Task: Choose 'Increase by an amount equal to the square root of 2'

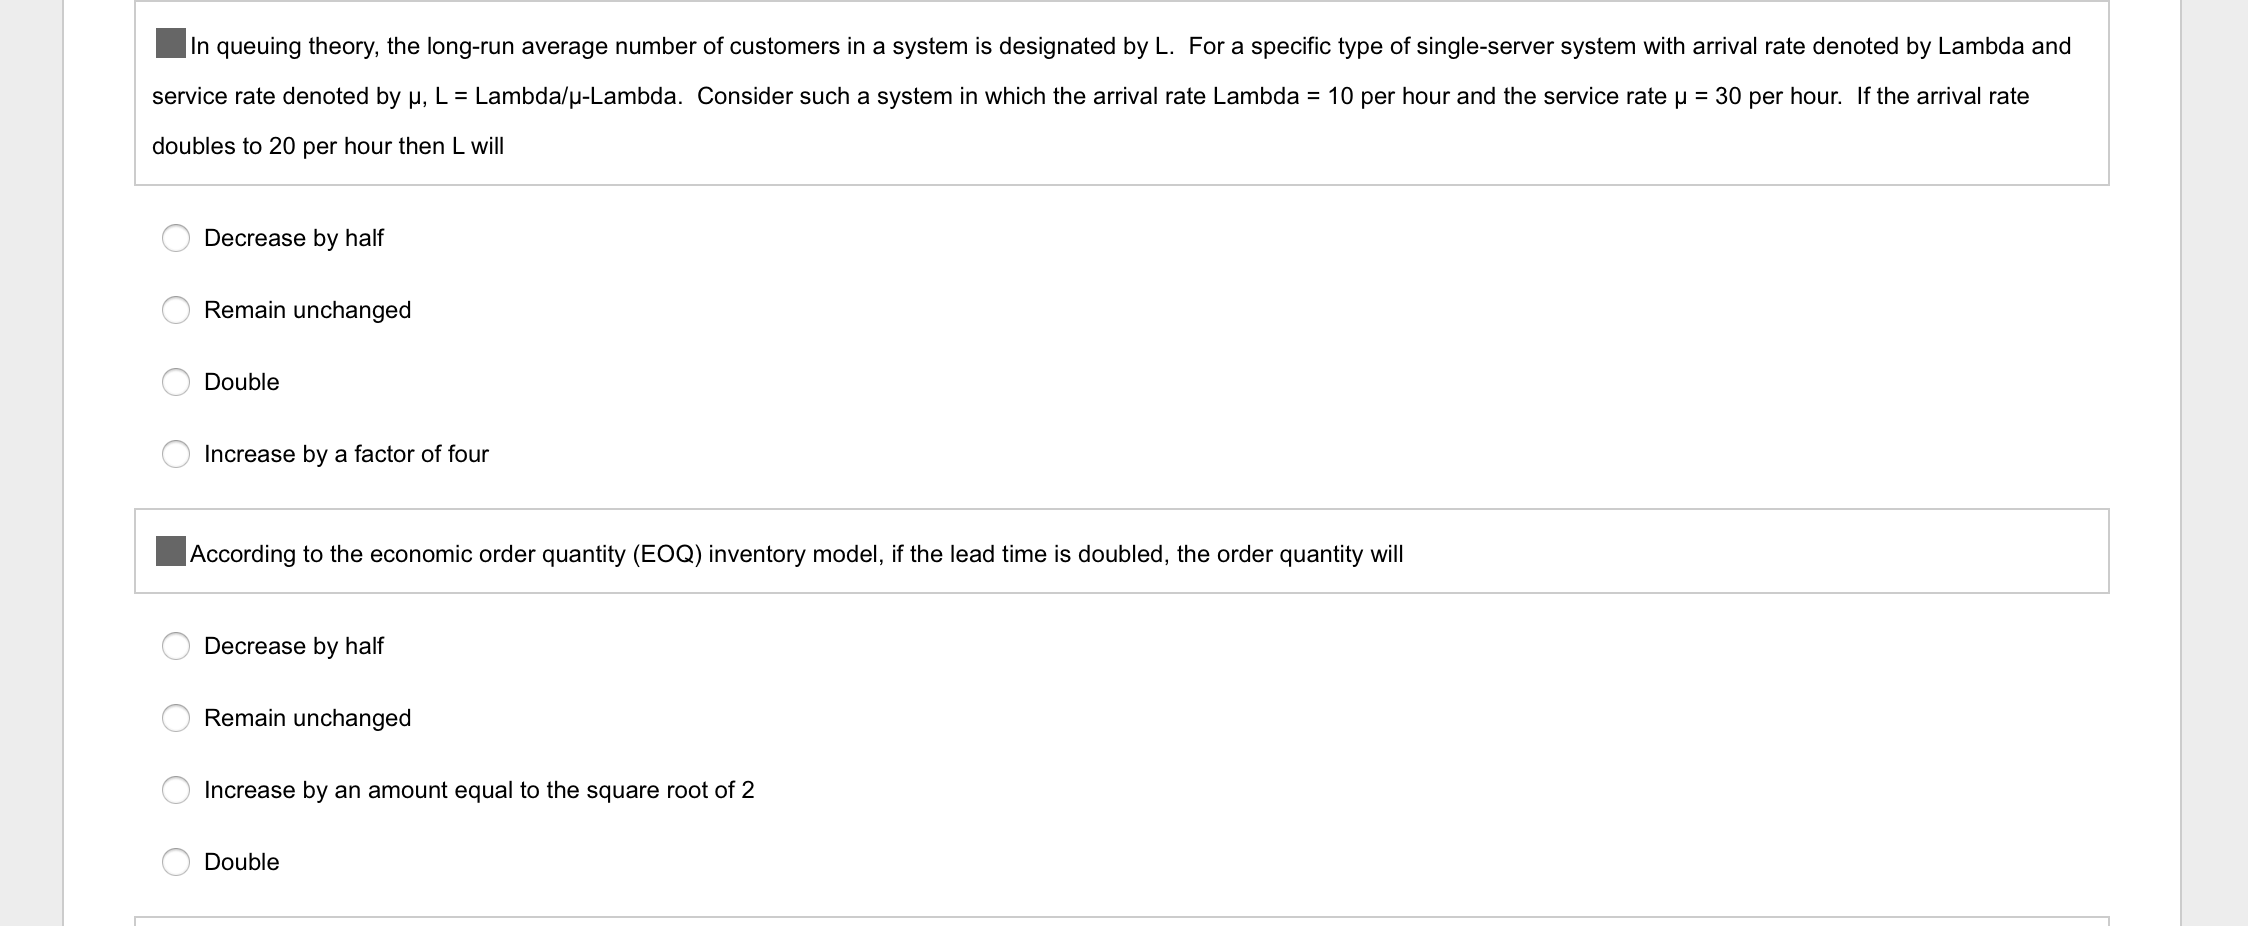Action: click(177, 789)
